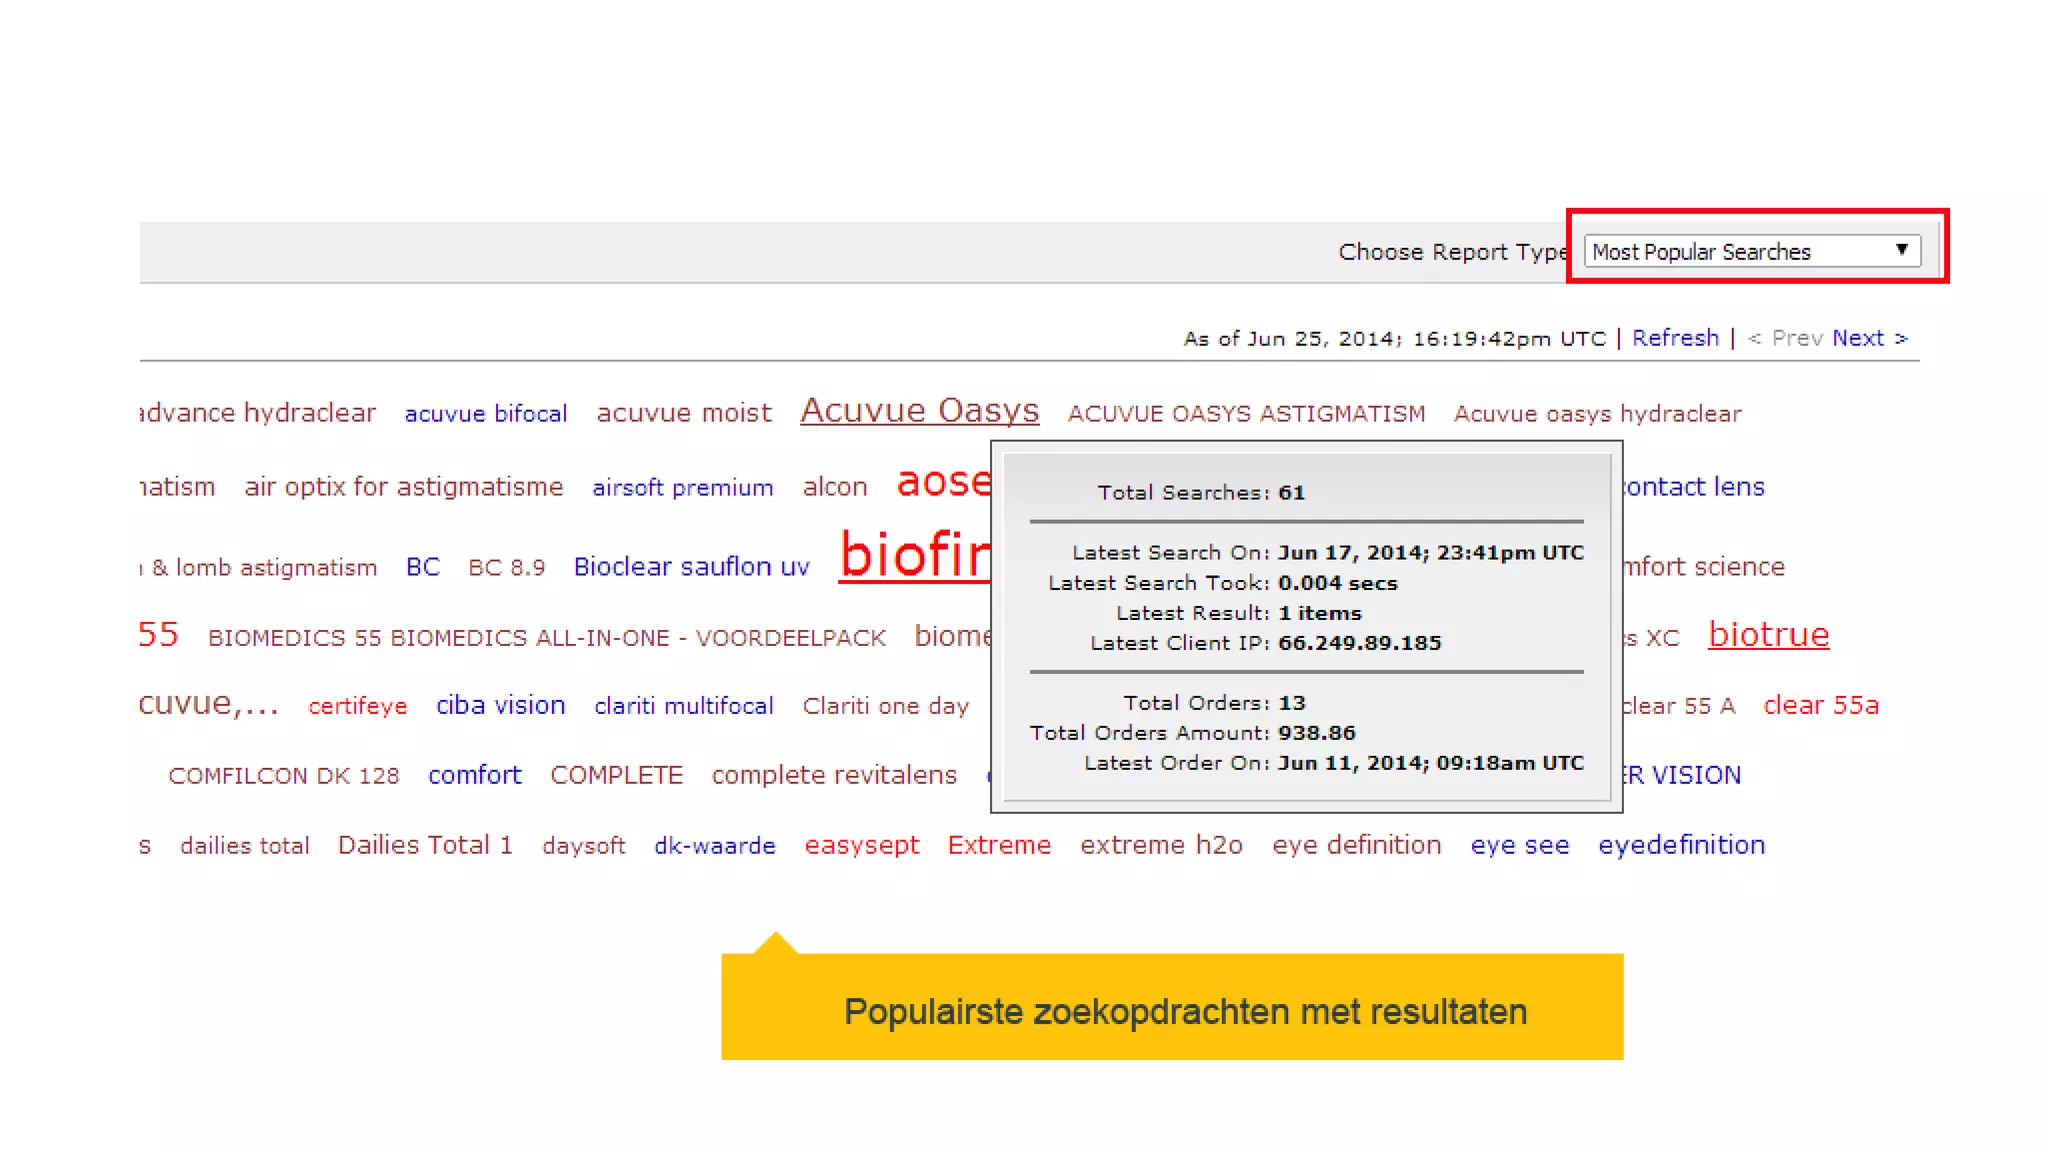Click the 'dailies total' tag

pos(244,845)
